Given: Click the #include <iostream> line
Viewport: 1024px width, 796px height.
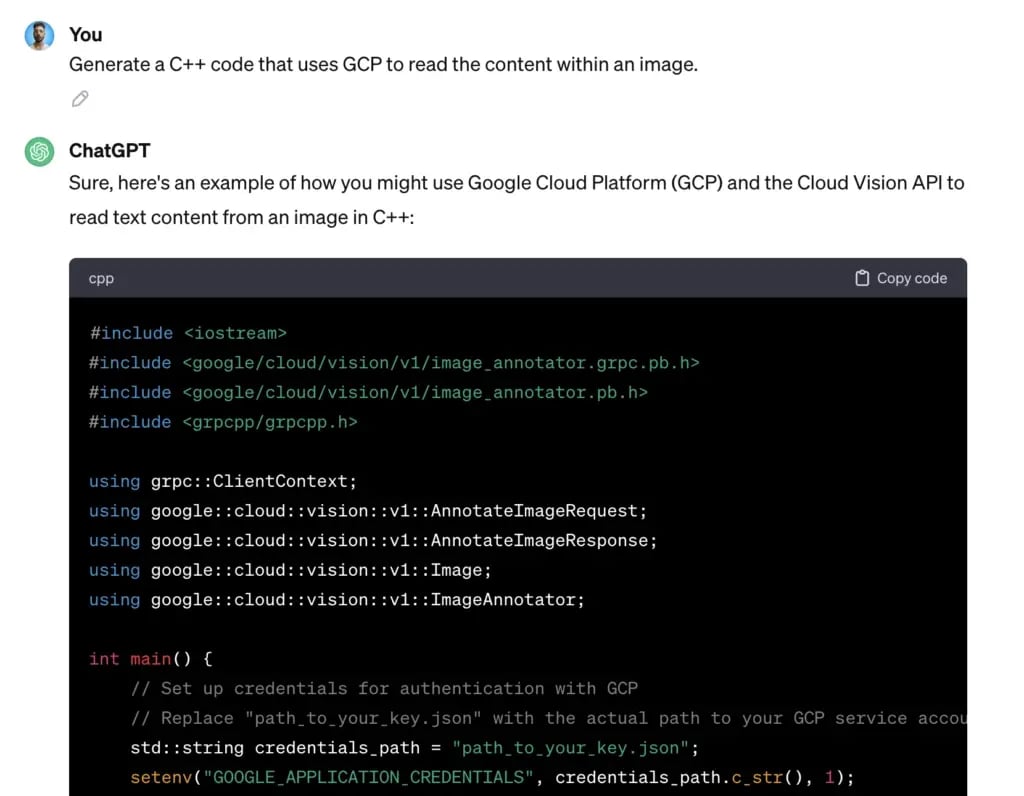Looking at the screenshot, I should 188,333.
